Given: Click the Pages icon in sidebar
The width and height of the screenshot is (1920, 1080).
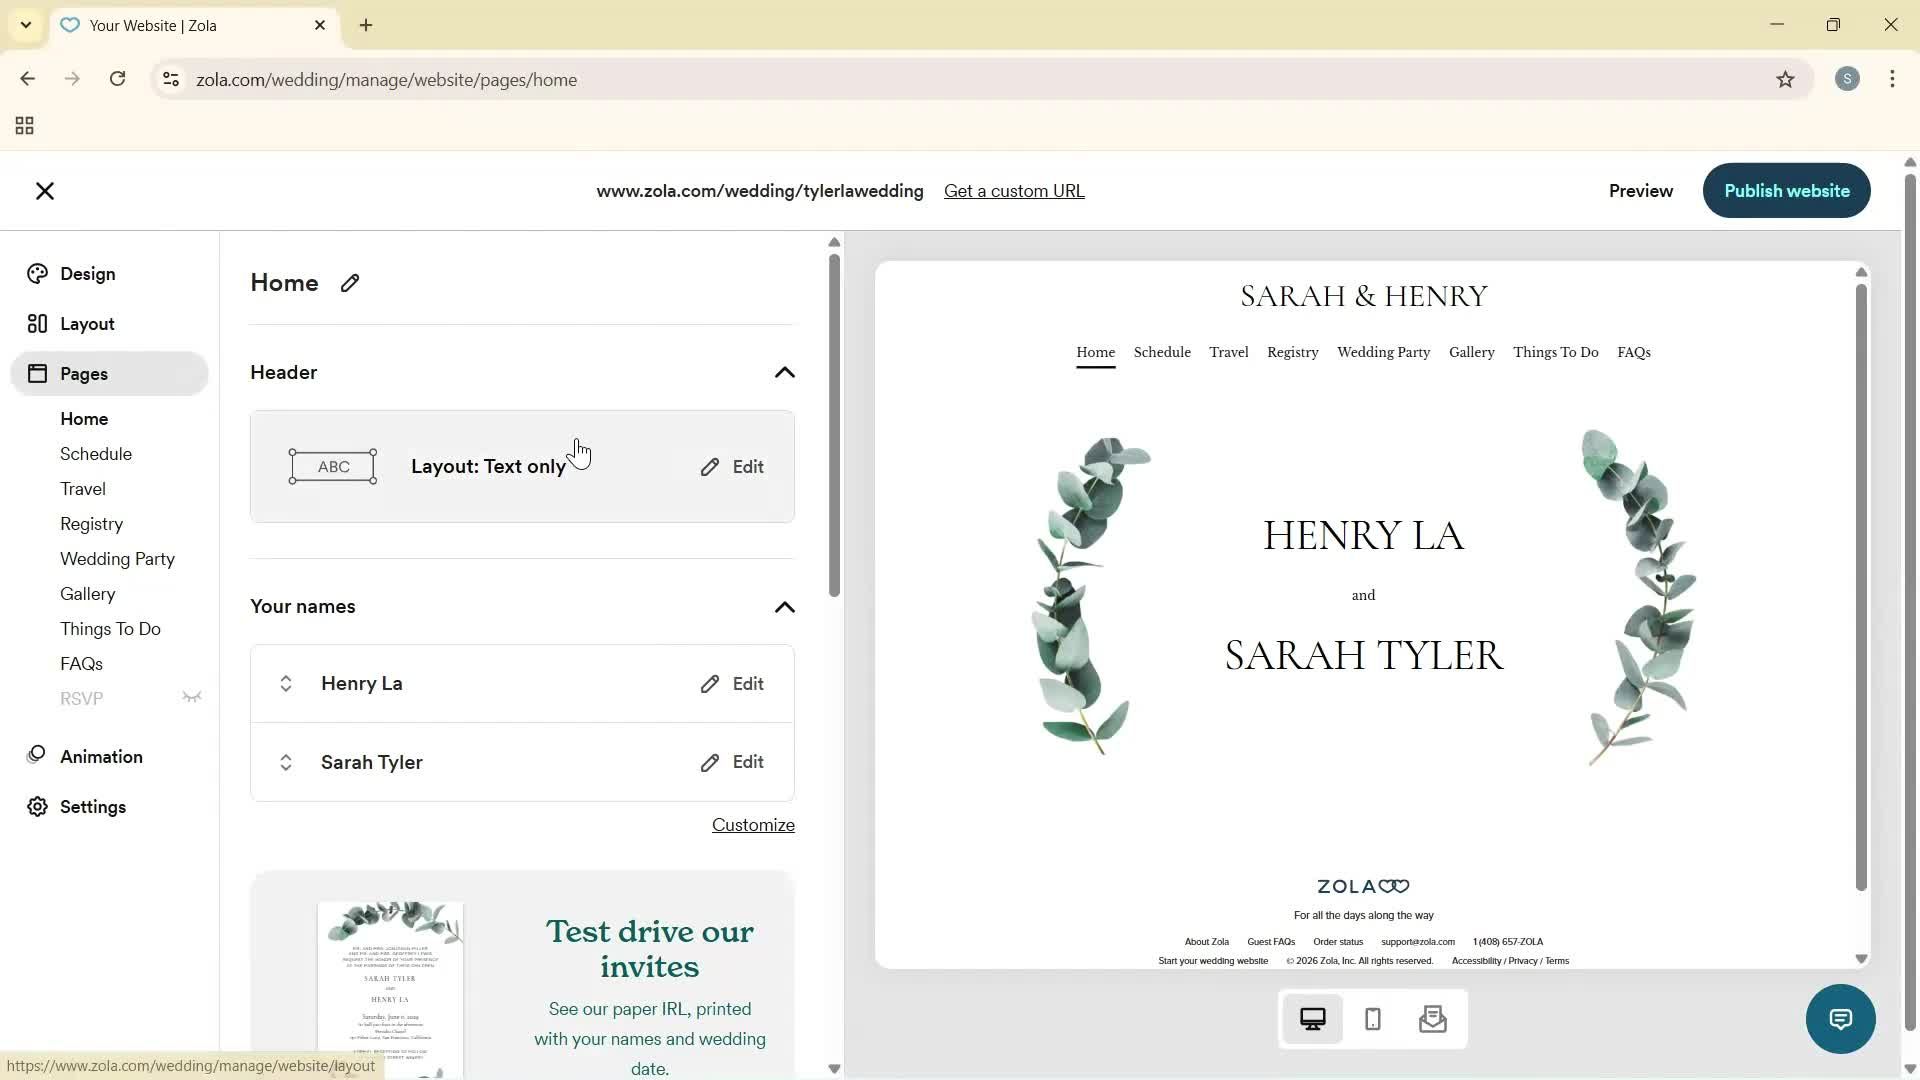Looking at the screenshot, I should coord(37,373).
